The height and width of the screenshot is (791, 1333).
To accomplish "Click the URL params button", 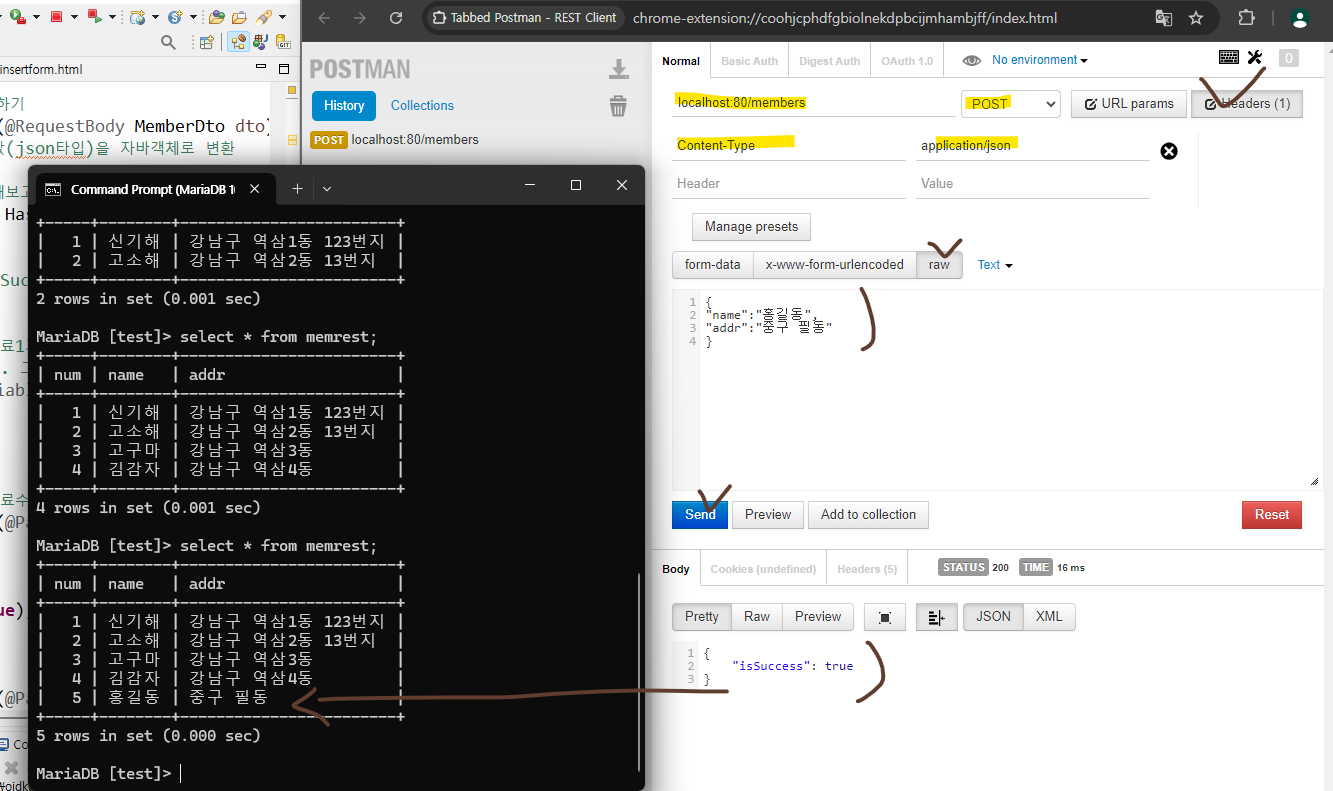I will coord(1129,104).
